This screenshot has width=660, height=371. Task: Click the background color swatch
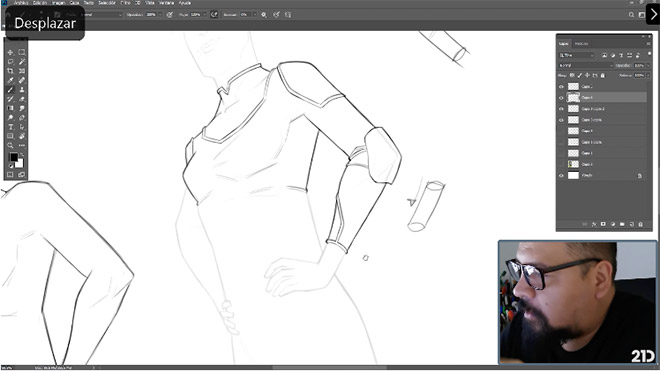pyautogui.click(x=19, y=163)
